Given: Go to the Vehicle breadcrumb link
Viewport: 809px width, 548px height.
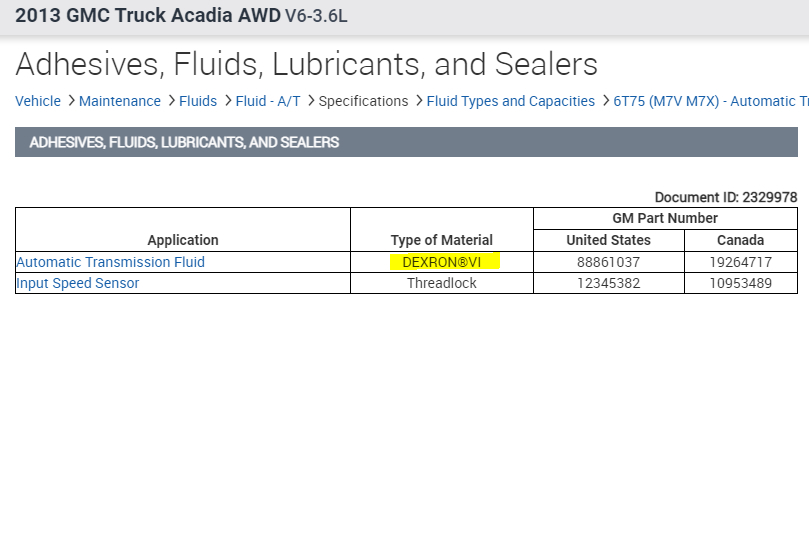Looking at the screenshot, I should pos(38,101).
